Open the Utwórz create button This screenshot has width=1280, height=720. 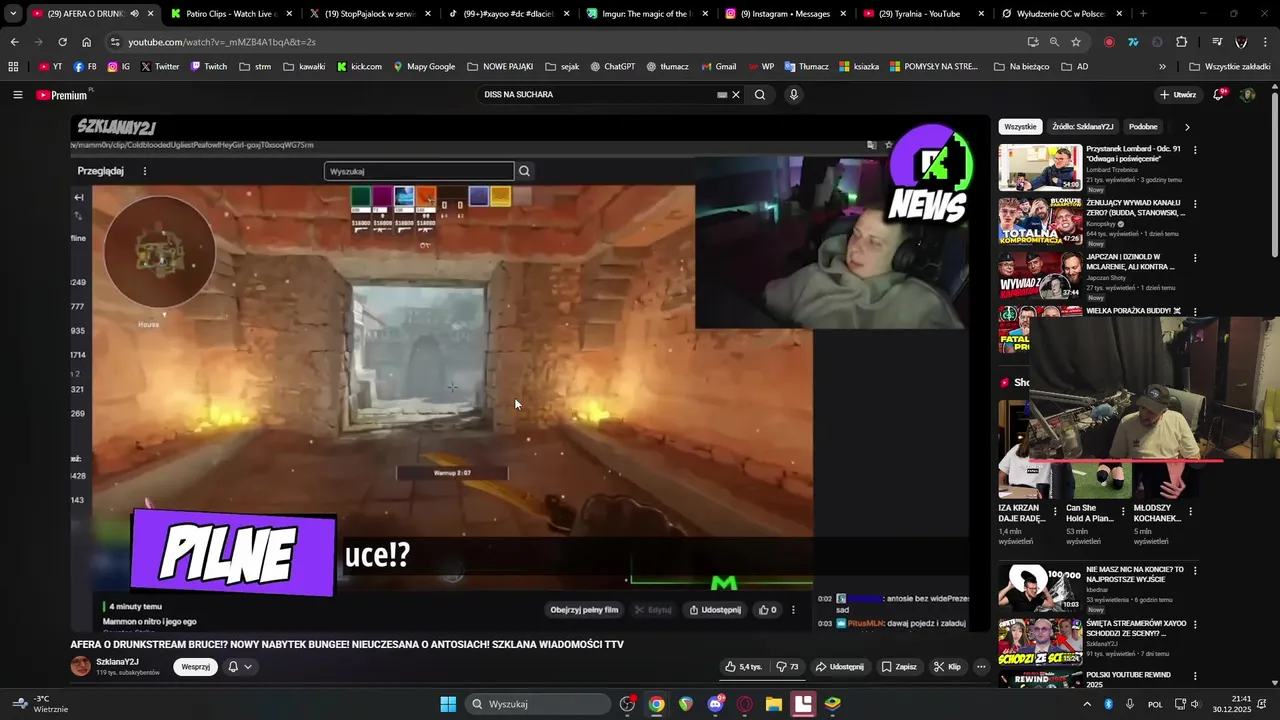1177,95
